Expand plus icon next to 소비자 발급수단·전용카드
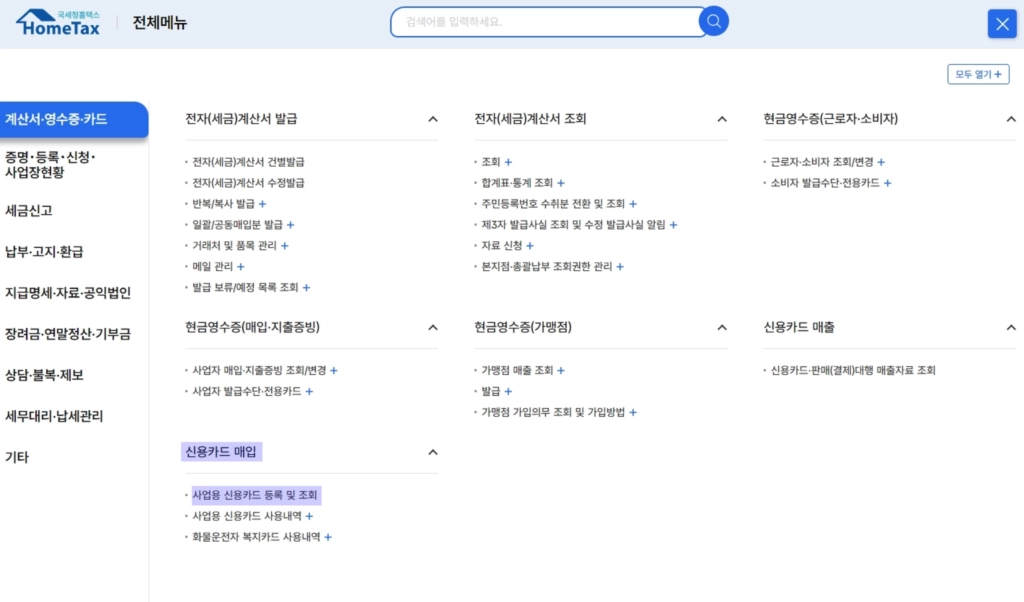The height and width of the screenshot is (602, 1024). (888, 183)
